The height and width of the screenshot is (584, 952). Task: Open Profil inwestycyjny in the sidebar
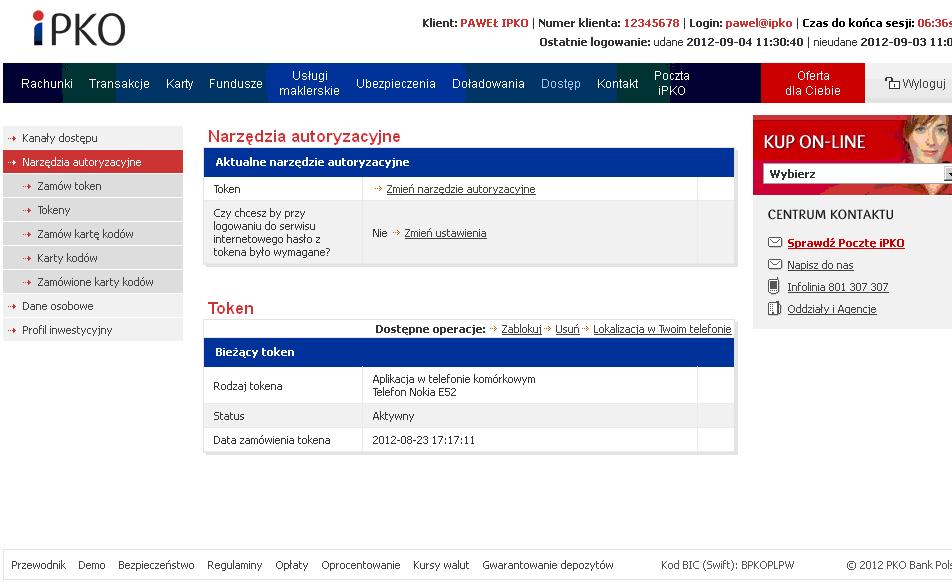click(93, 330)
